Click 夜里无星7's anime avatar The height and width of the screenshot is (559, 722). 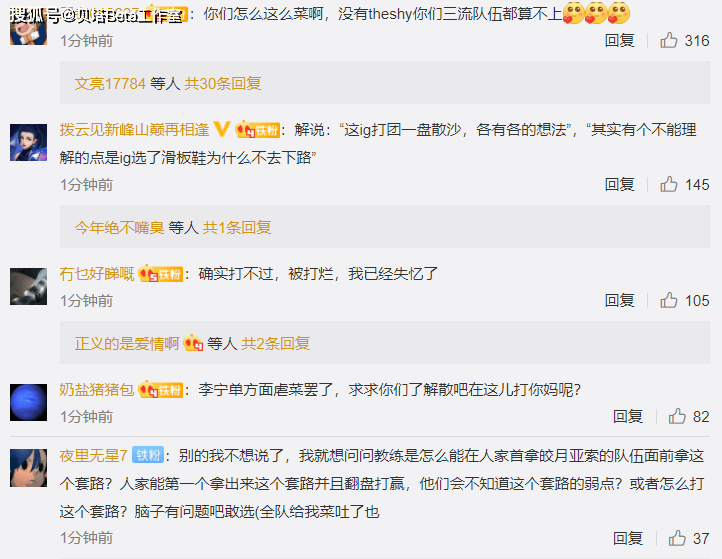click(x=29, y=468)
